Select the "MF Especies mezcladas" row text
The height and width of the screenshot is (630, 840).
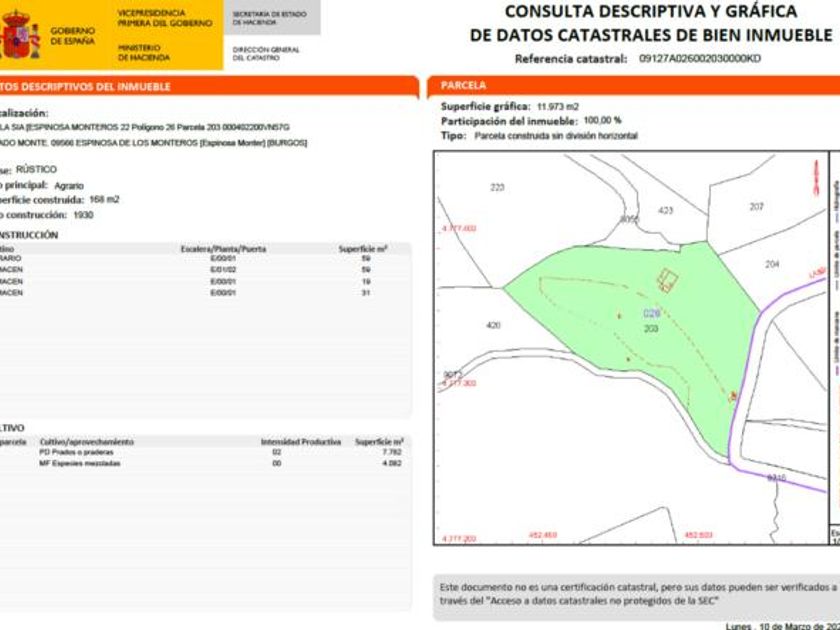pyautogui.click(x=80, y=463)
